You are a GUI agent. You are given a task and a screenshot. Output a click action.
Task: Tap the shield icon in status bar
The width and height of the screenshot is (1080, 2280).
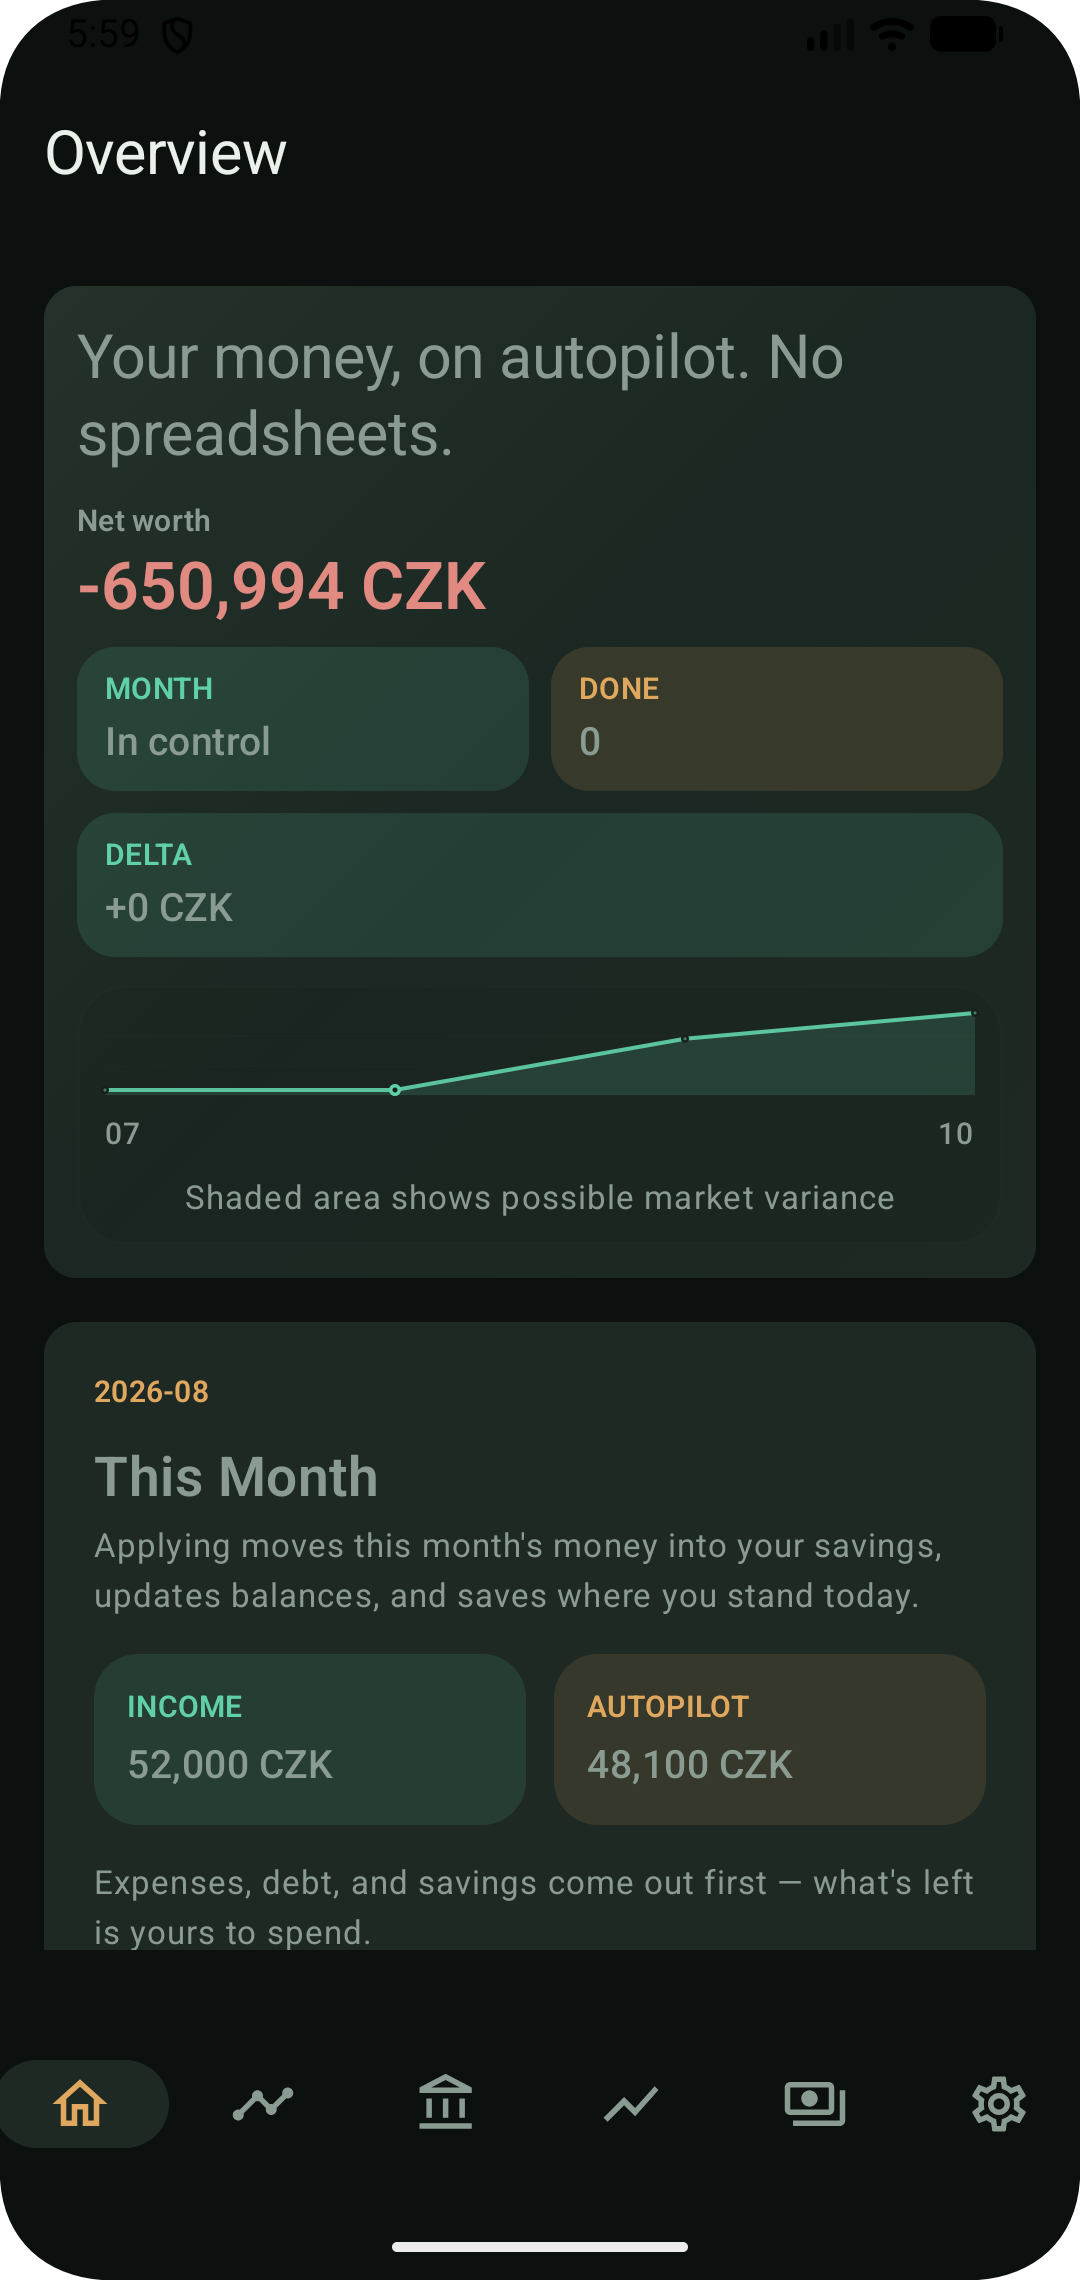coord(177,36)
